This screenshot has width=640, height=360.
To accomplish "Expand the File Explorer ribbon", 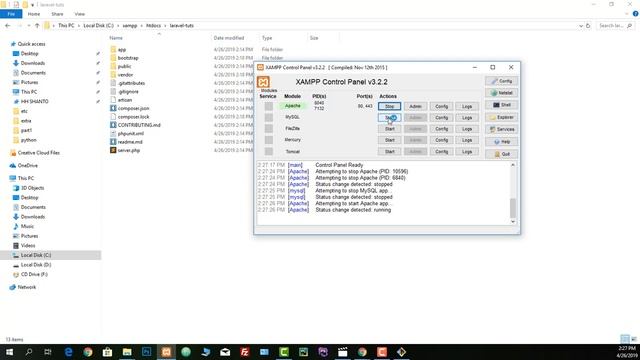I will pyautogui.click(x=627, y=14).
